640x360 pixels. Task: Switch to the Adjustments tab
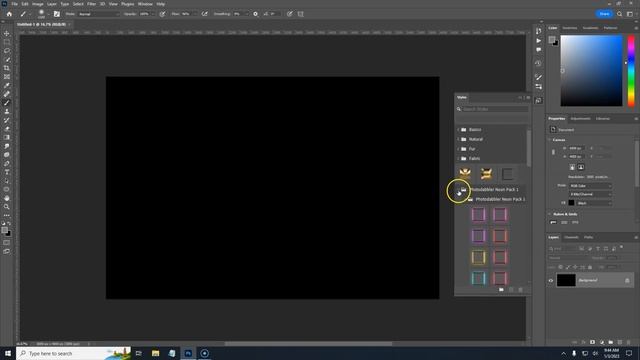[x=580, y=119]
